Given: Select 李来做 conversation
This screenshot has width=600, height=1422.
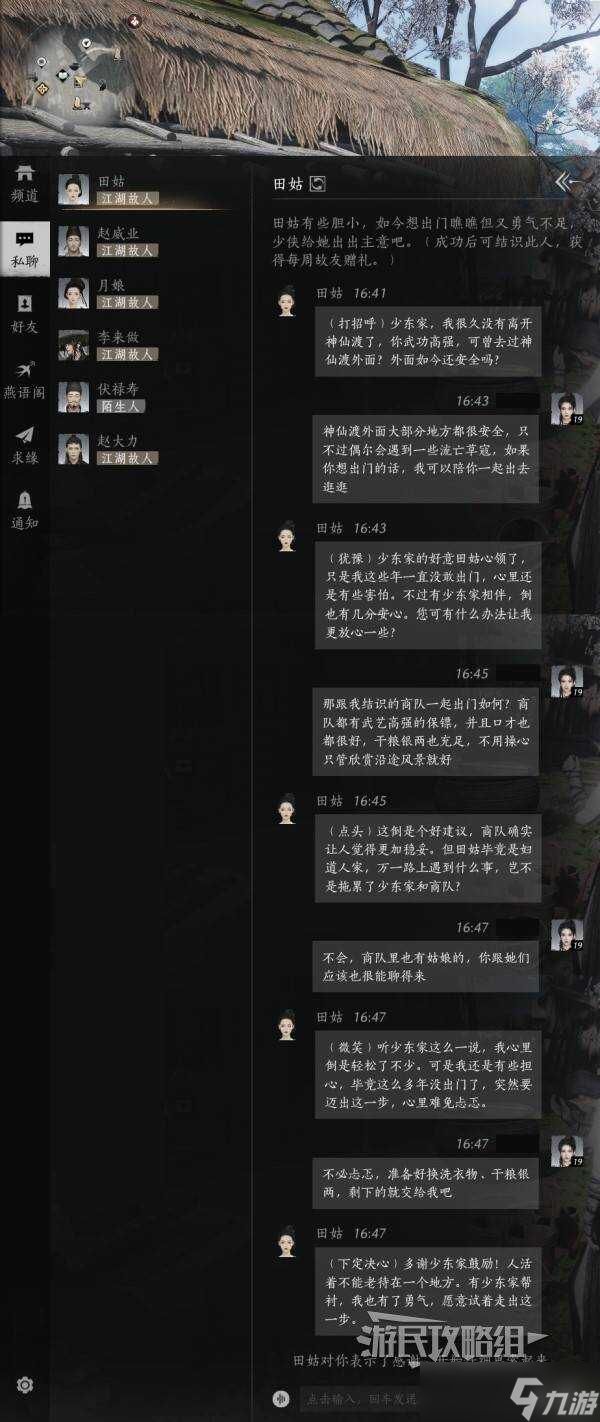Looking at the screenshot, I should coord(140,345).
